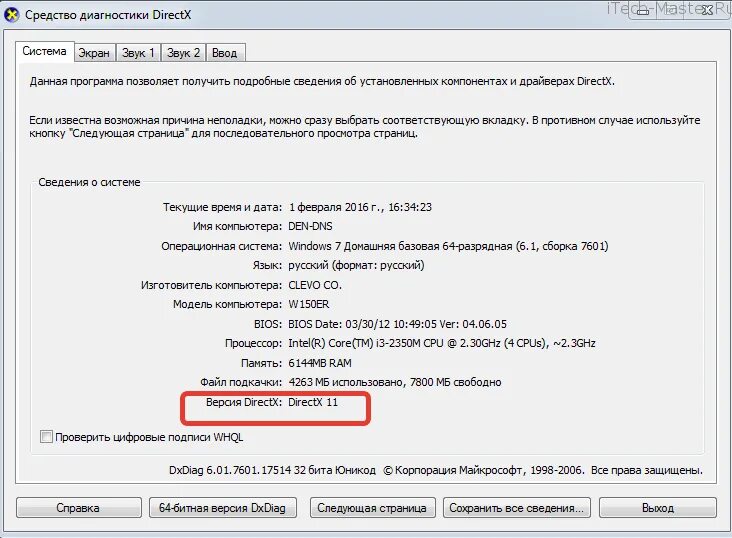Click the Текущие время и дата label
The height and width of the screenshot is (538, 732).
[223, 207]
